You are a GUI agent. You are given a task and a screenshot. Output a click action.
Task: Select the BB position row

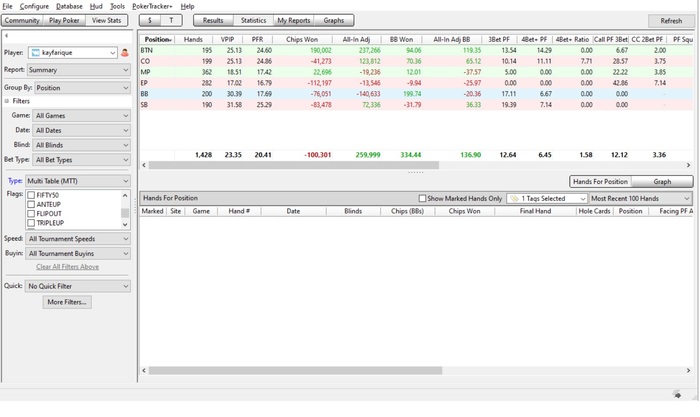(x=417, y=94)
